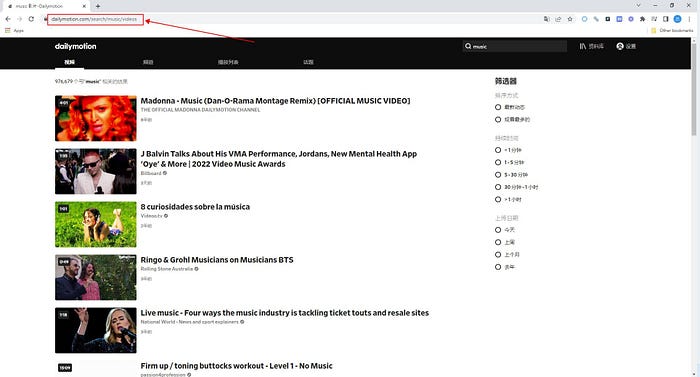Focus the Dailymotion search box containing music
Image resolution: width=700 pixels, height=377 pixels.
tap(515, 46)
